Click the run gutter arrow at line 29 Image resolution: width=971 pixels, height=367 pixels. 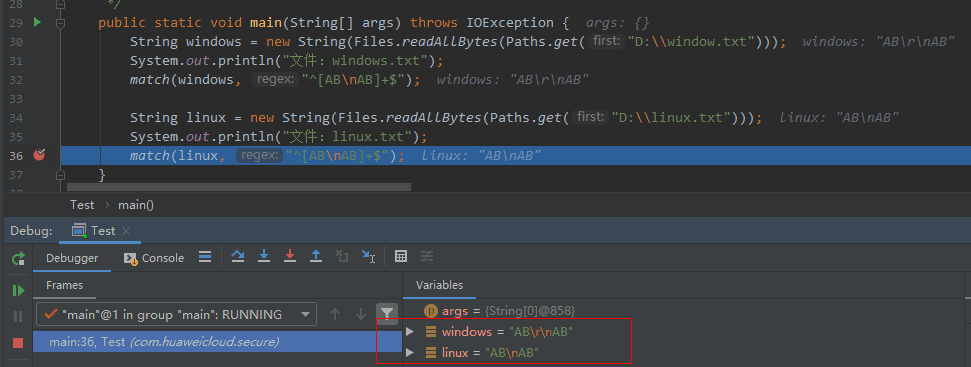[37, 23]
